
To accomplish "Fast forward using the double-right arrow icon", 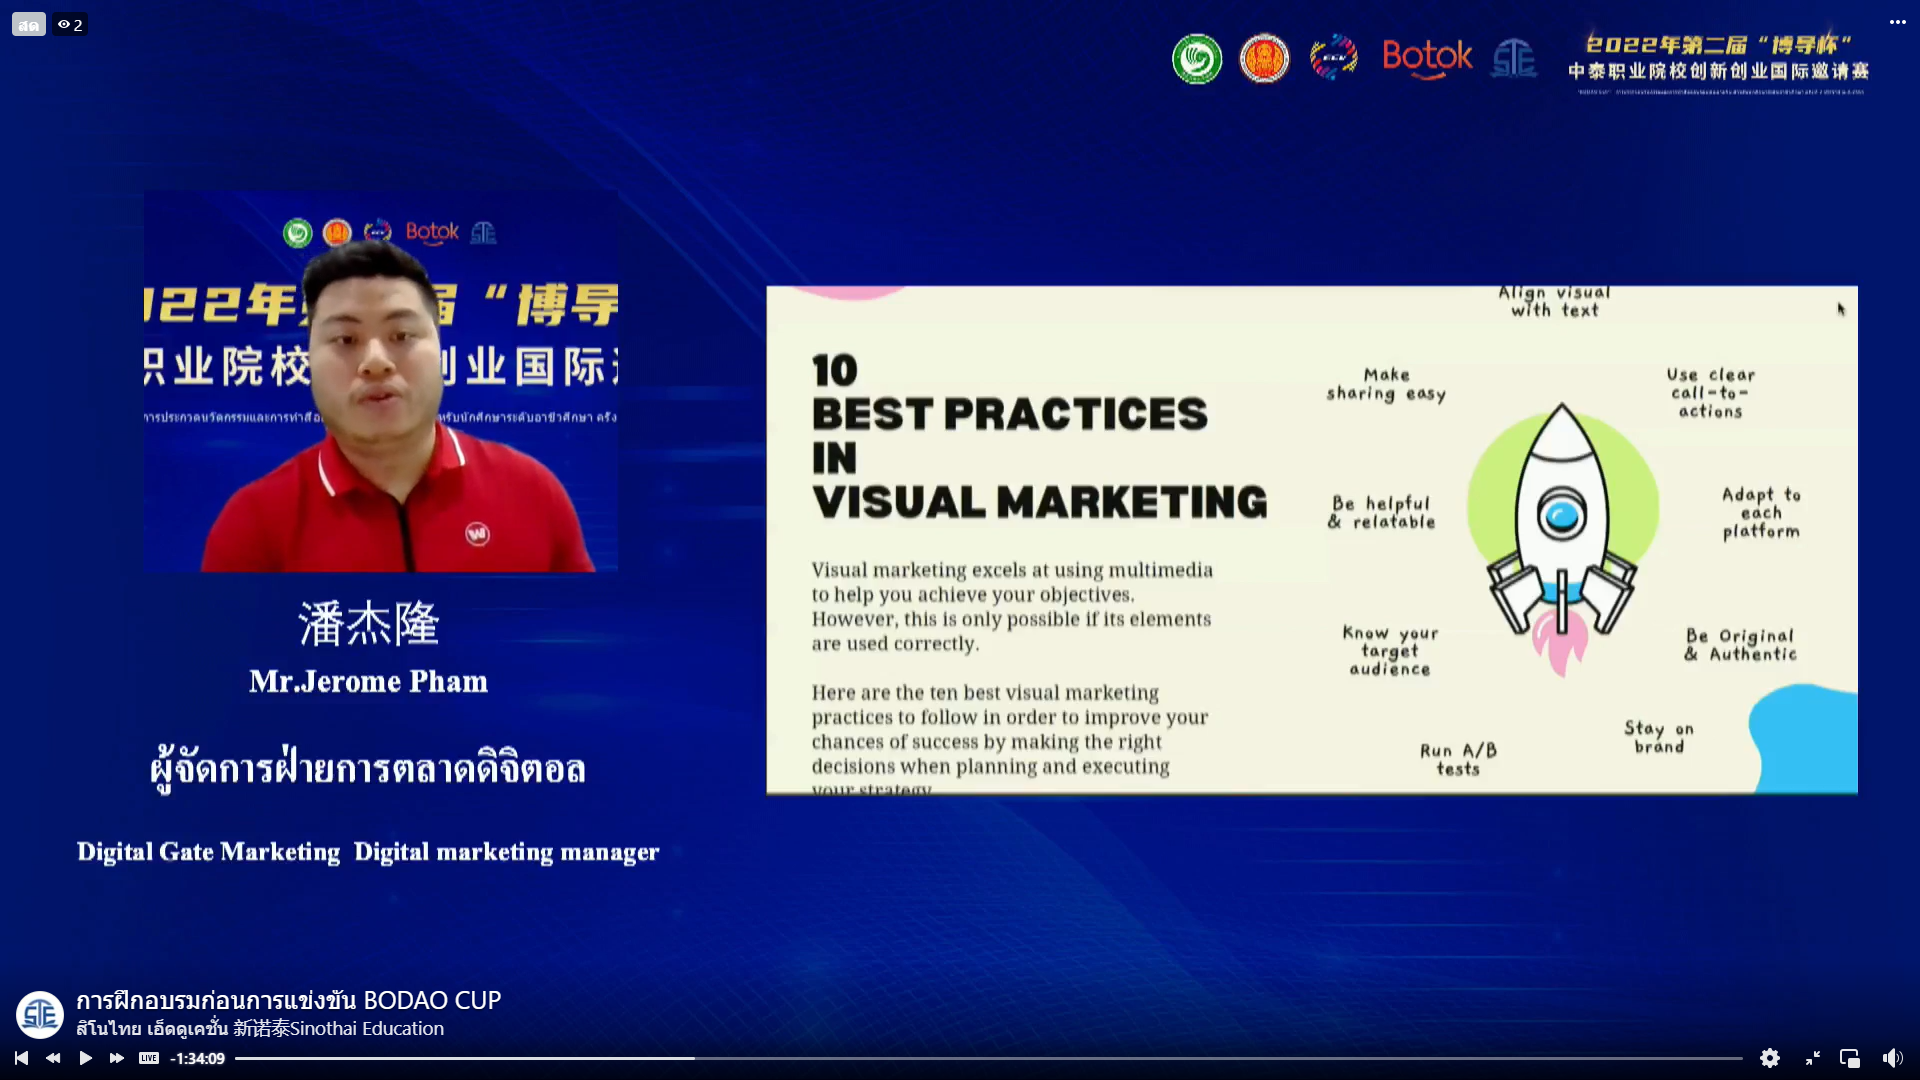I will coord(117,1058).
